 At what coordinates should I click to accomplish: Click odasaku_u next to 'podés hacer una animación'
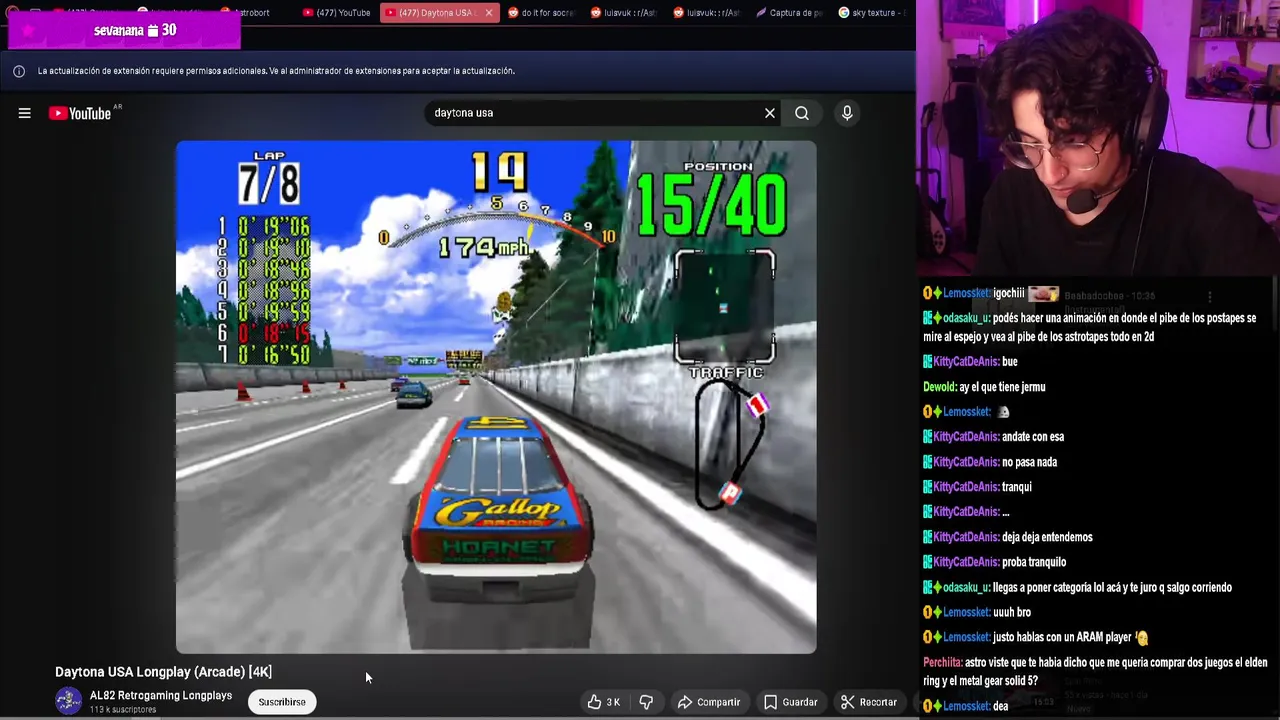tap(966, 318)
